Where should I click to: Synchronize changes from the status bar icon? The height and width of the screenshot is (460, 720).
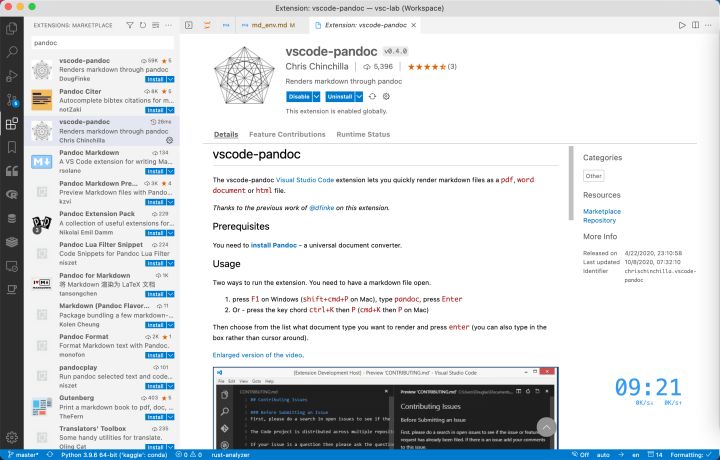point(50,455)
